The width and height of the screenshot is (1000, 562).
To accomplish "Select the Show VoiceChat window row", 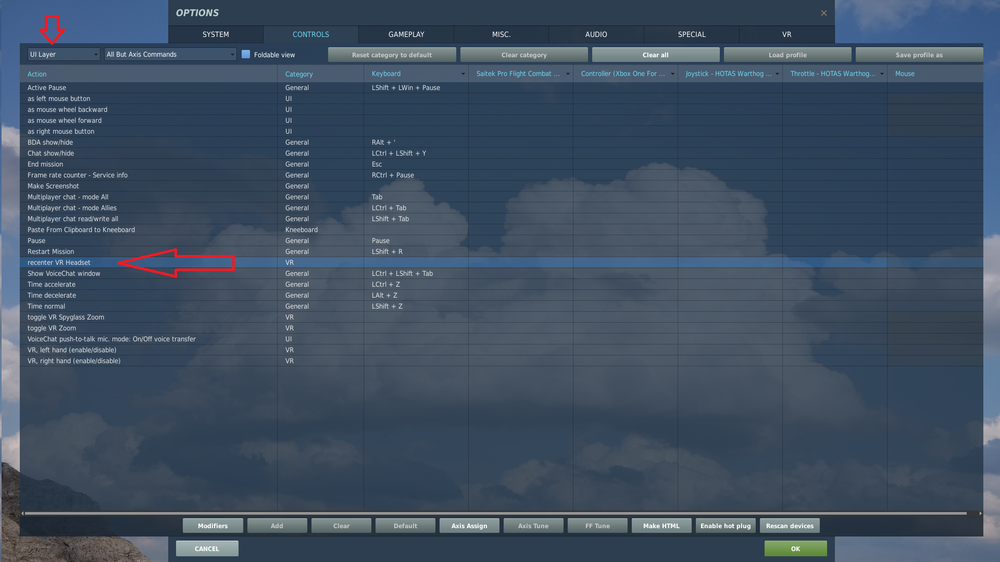I will click(501, 273).
